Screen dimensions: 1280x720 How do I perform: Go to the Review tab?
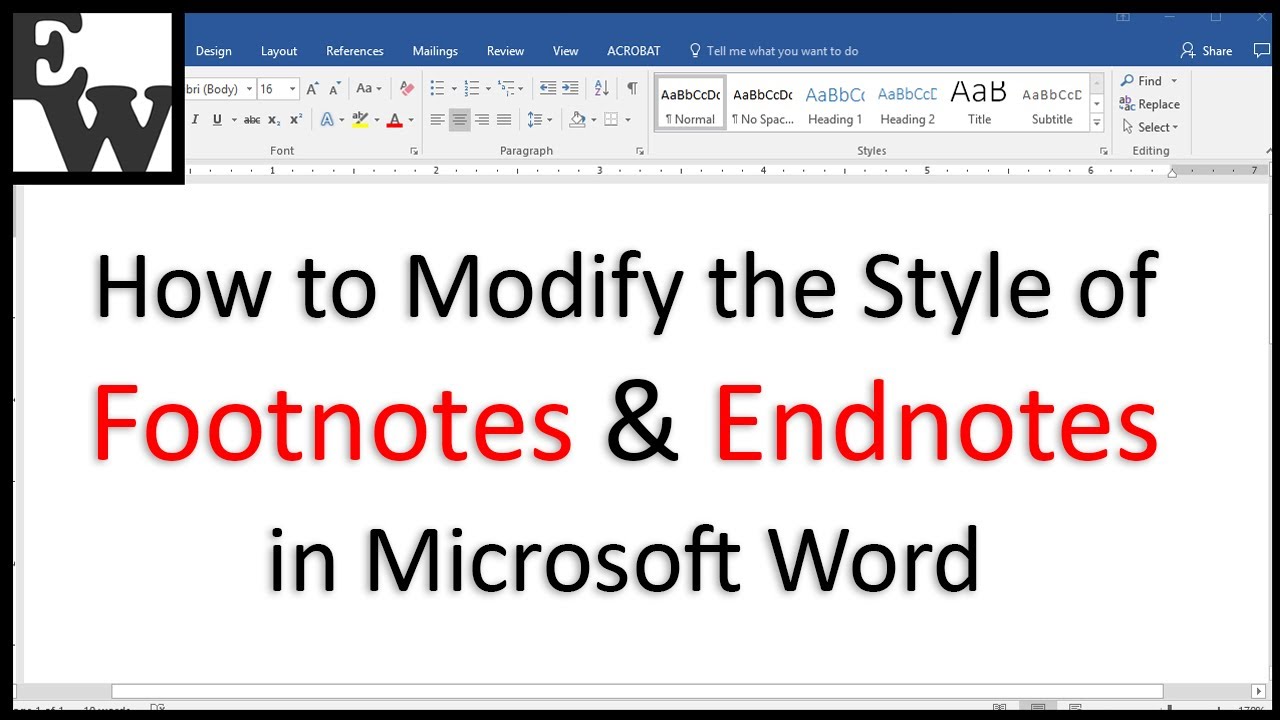click(505, 51)
